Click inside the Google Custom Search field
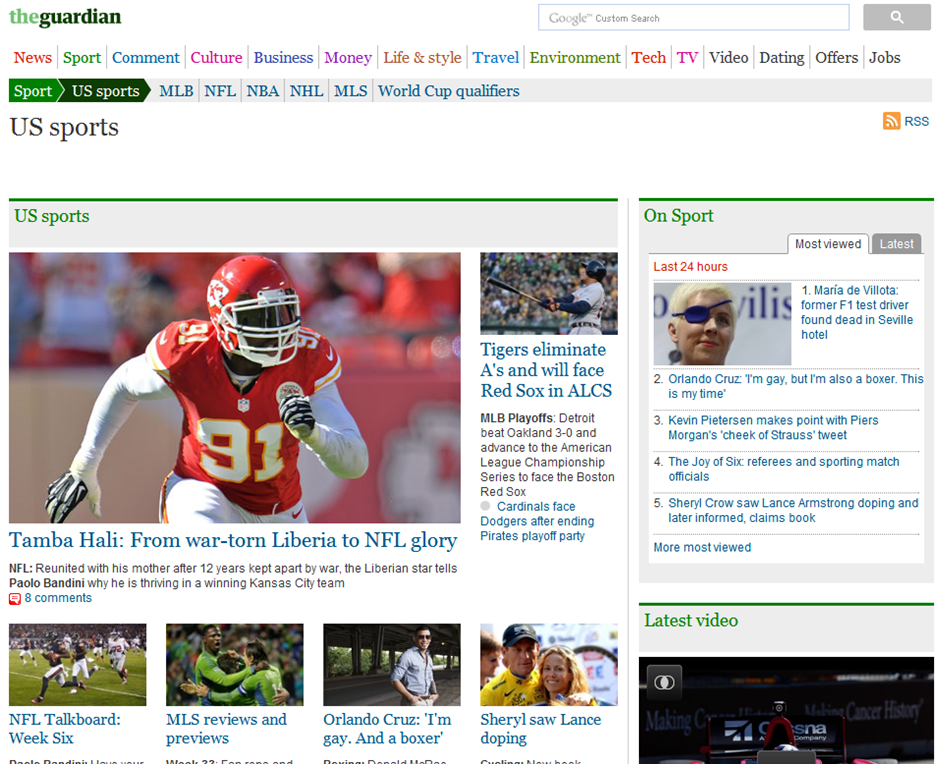This screenshot has height=764, width=944. pos(694,17)
